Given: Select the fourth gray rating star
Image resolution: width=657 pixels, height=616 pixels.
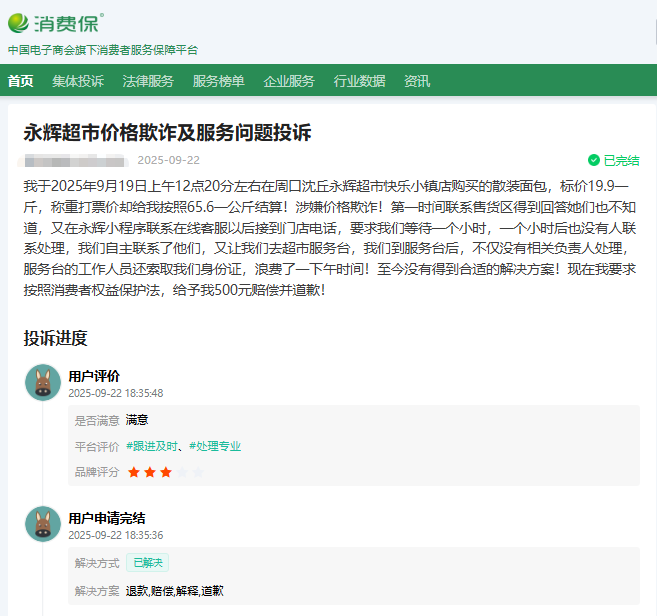Looking at the screenshot, I should 181,472.
